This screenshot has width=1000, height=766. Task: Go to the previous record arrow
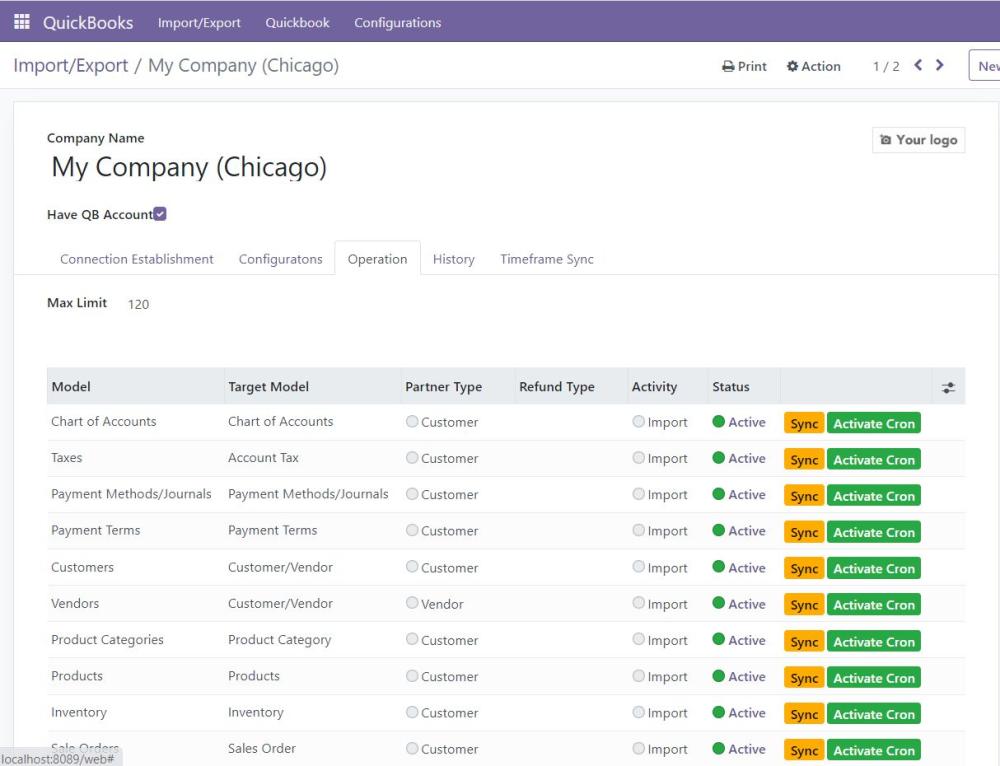918,65
